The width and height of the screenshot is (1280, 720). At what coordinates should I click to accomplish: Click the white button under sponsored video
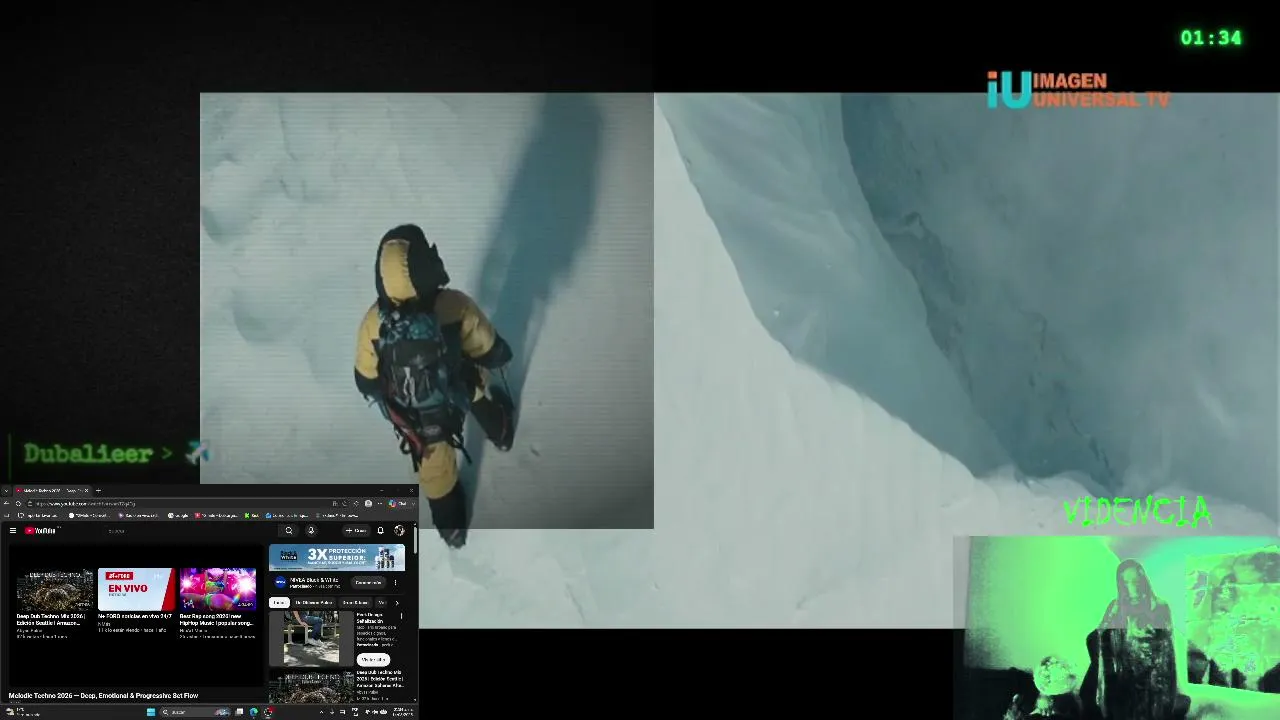(x=373, y=659)
